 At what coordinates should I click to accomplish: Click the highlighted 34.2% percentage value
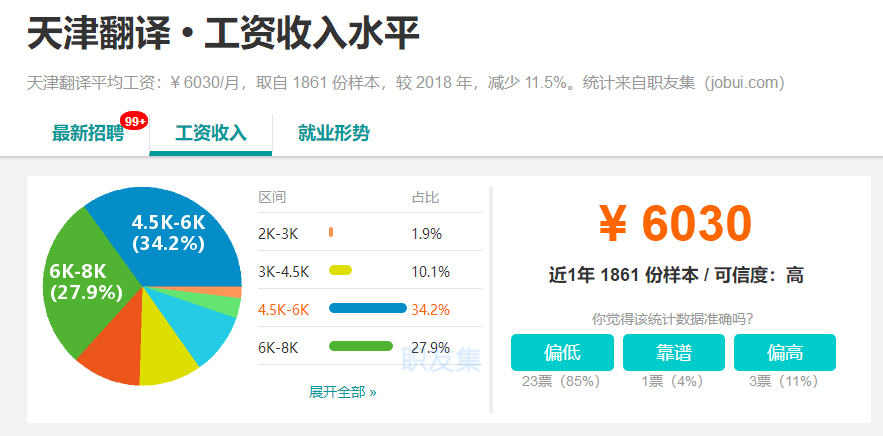pyautogui.click(x=430, y=309)
